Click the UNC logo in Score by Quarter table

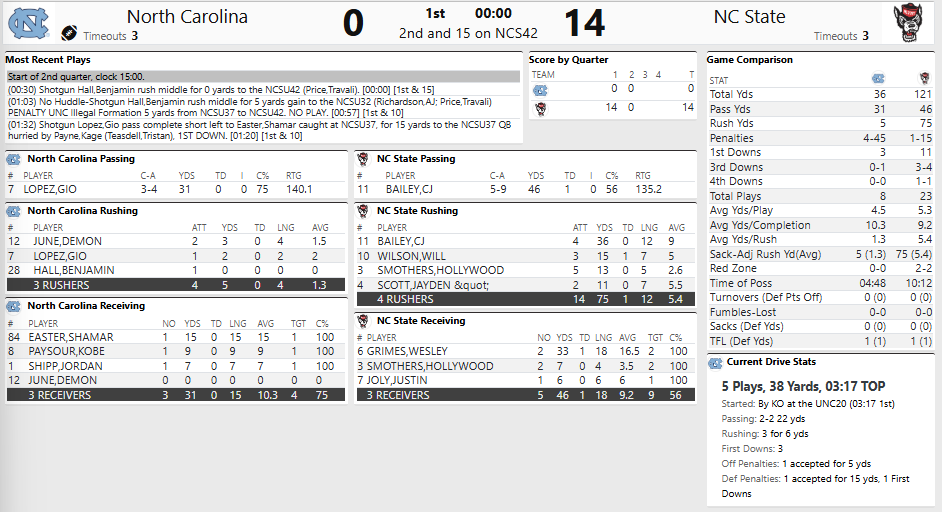[x=540, y=89]
